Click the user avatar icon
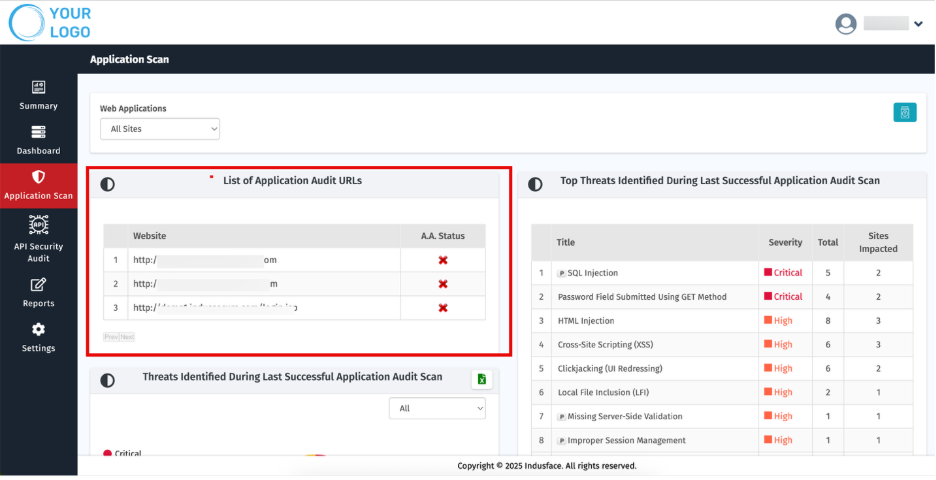 [x=846, y=24]
